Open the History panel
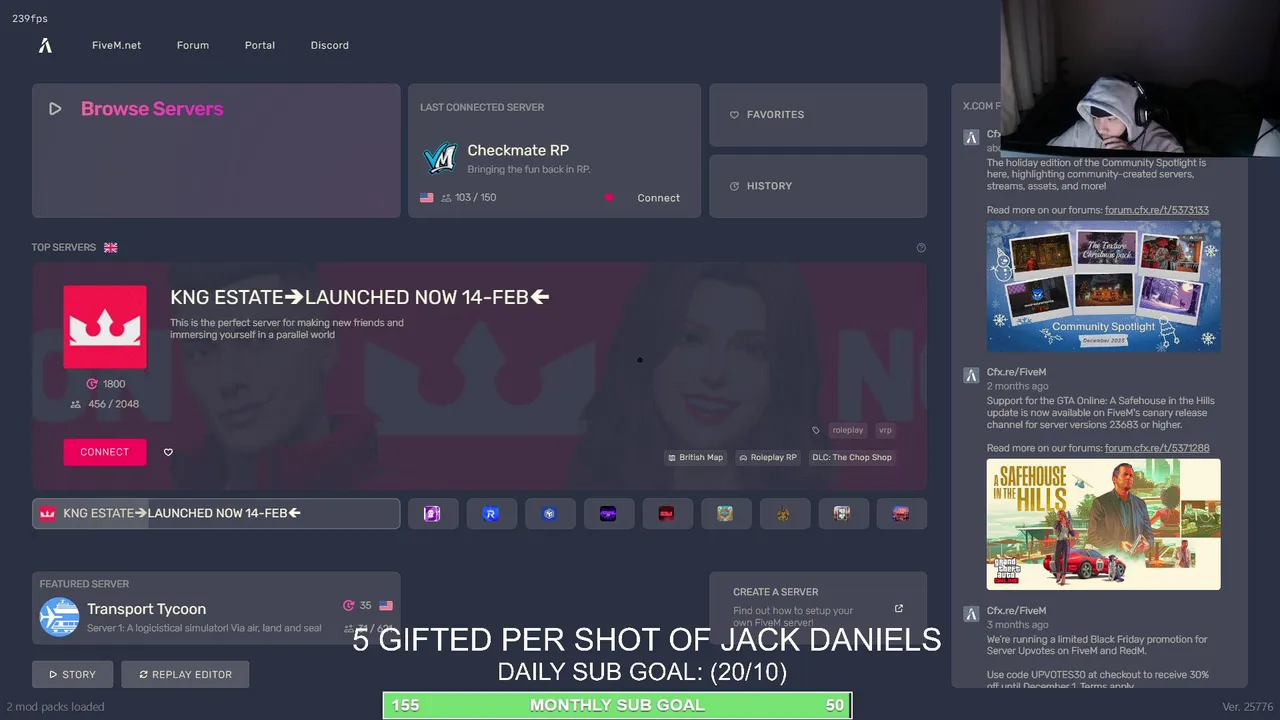1280x720 pixels. tap(818, 186)
